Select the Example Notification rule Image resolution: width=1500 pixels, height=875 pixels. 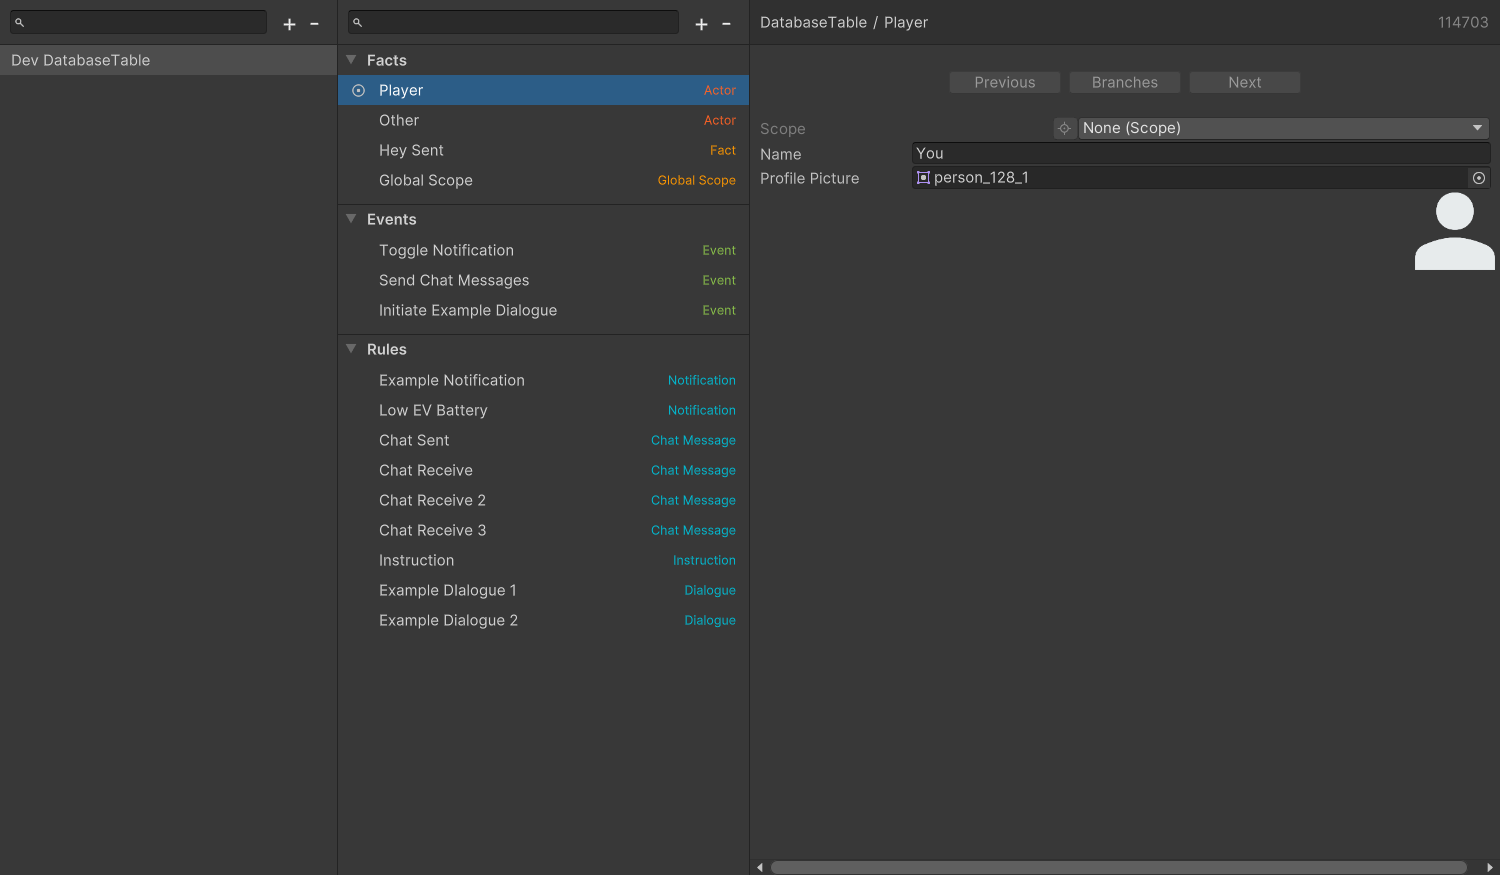pyautogui.click(x=543, y=380)
